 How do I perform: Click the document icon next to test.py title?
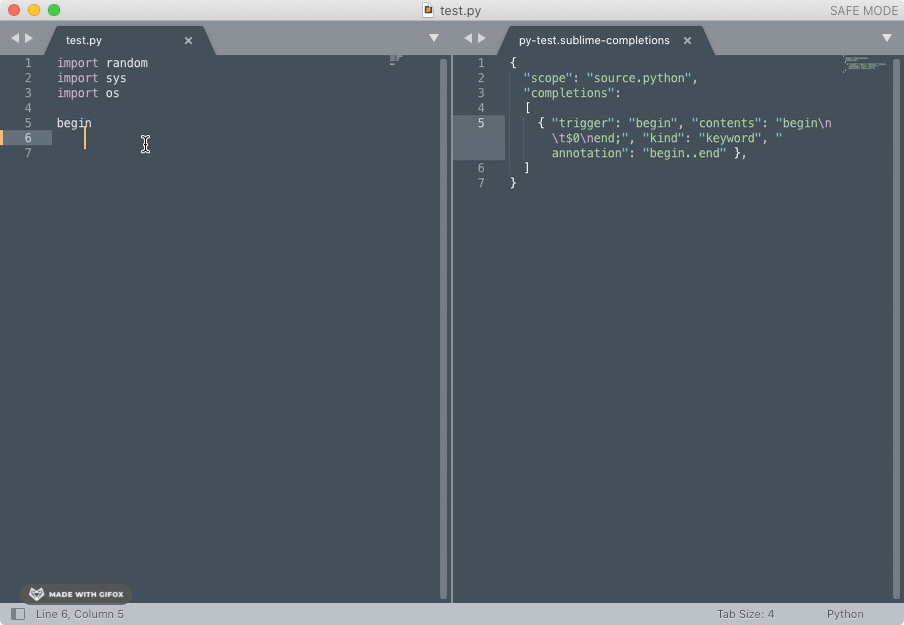[x=425, y=11]
